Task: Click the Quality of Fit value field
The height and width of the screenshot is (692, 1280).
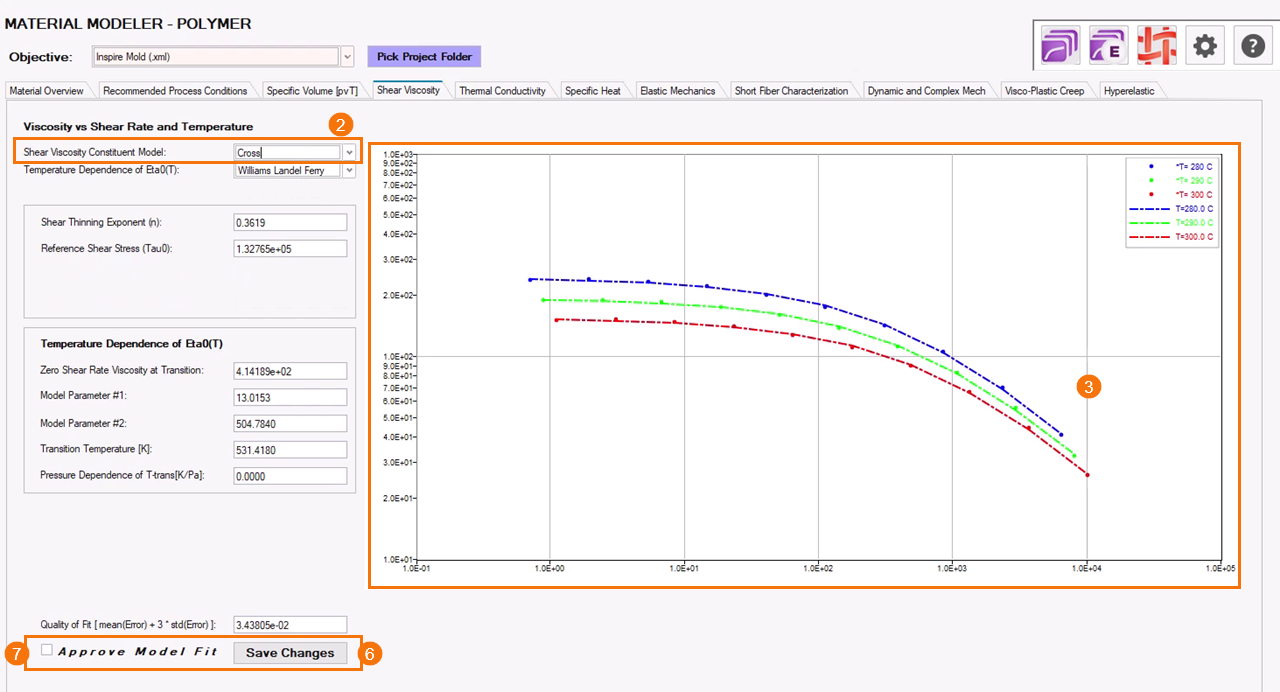Action: 290,625
